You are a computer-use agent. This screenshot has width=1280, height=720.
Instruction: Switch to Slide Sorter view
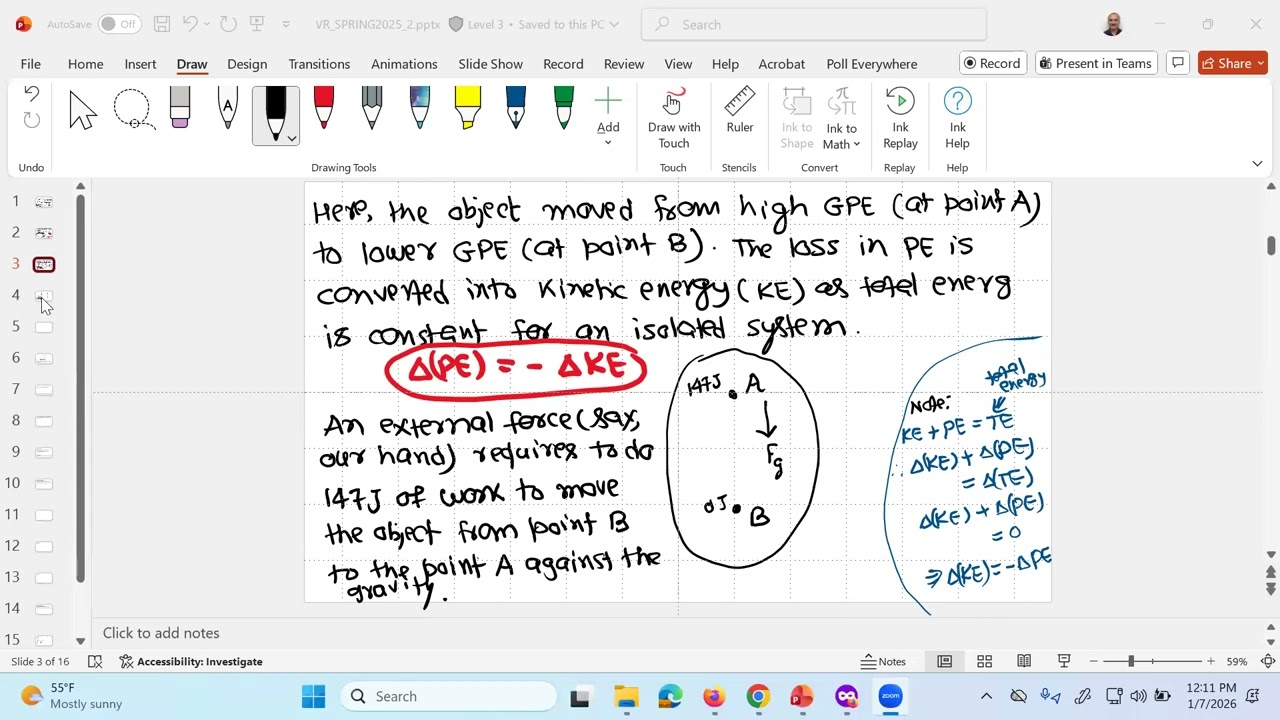click(984, 662)
